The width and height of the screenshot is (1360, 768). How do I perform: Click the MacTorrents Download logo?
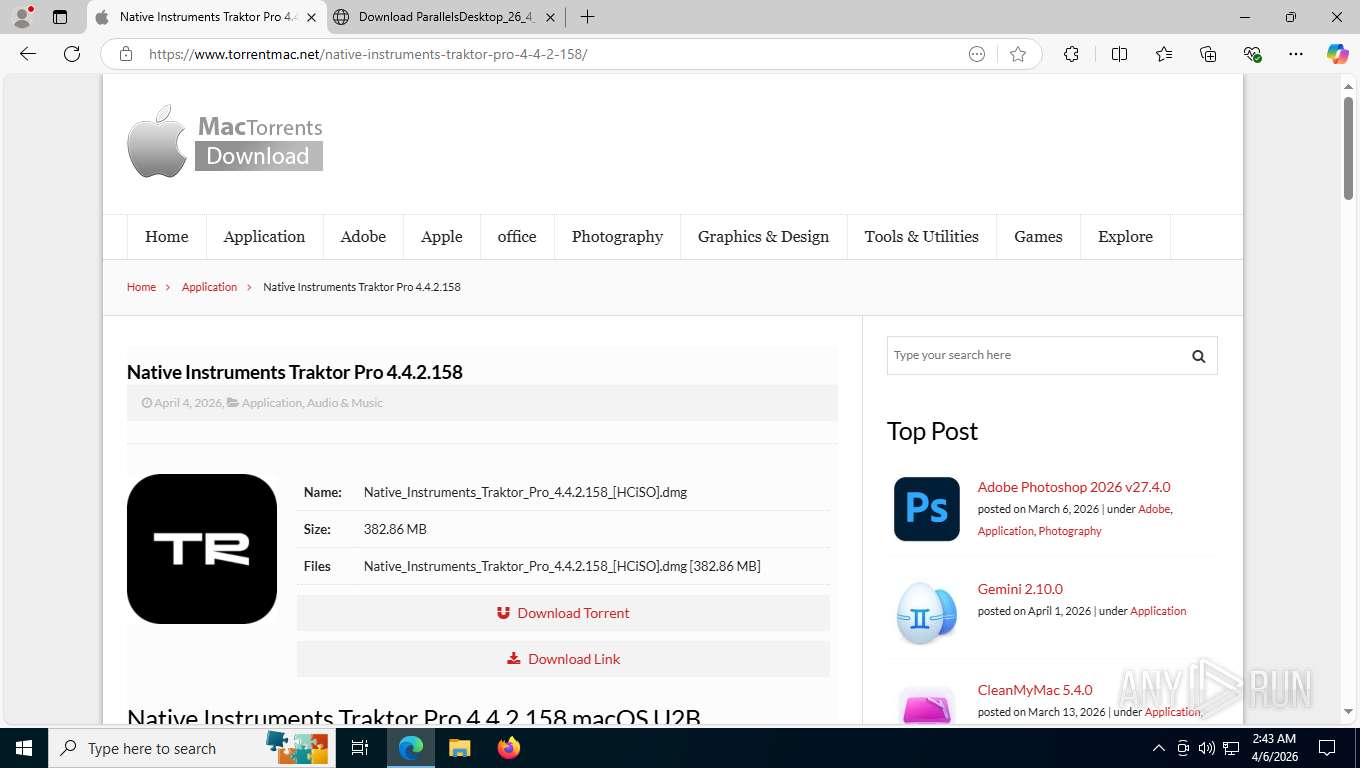[x=225, y=141]
